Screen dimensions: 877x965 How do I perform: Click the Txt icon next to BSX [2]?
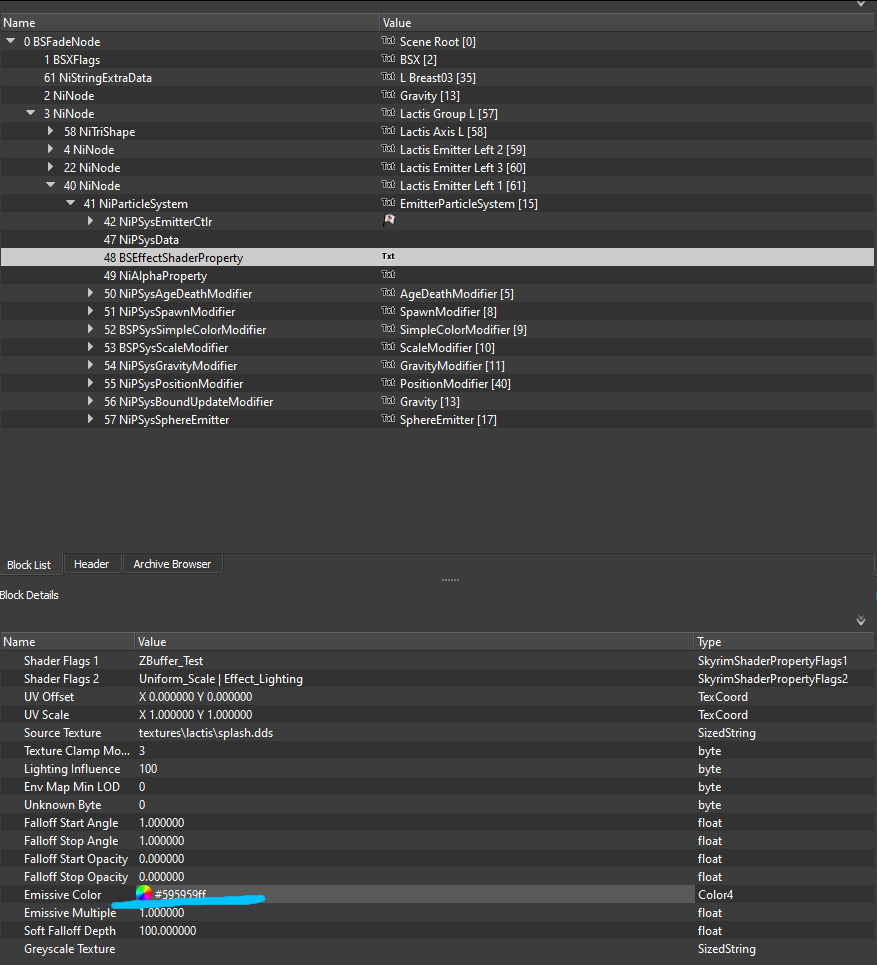(x=388, y=59)
